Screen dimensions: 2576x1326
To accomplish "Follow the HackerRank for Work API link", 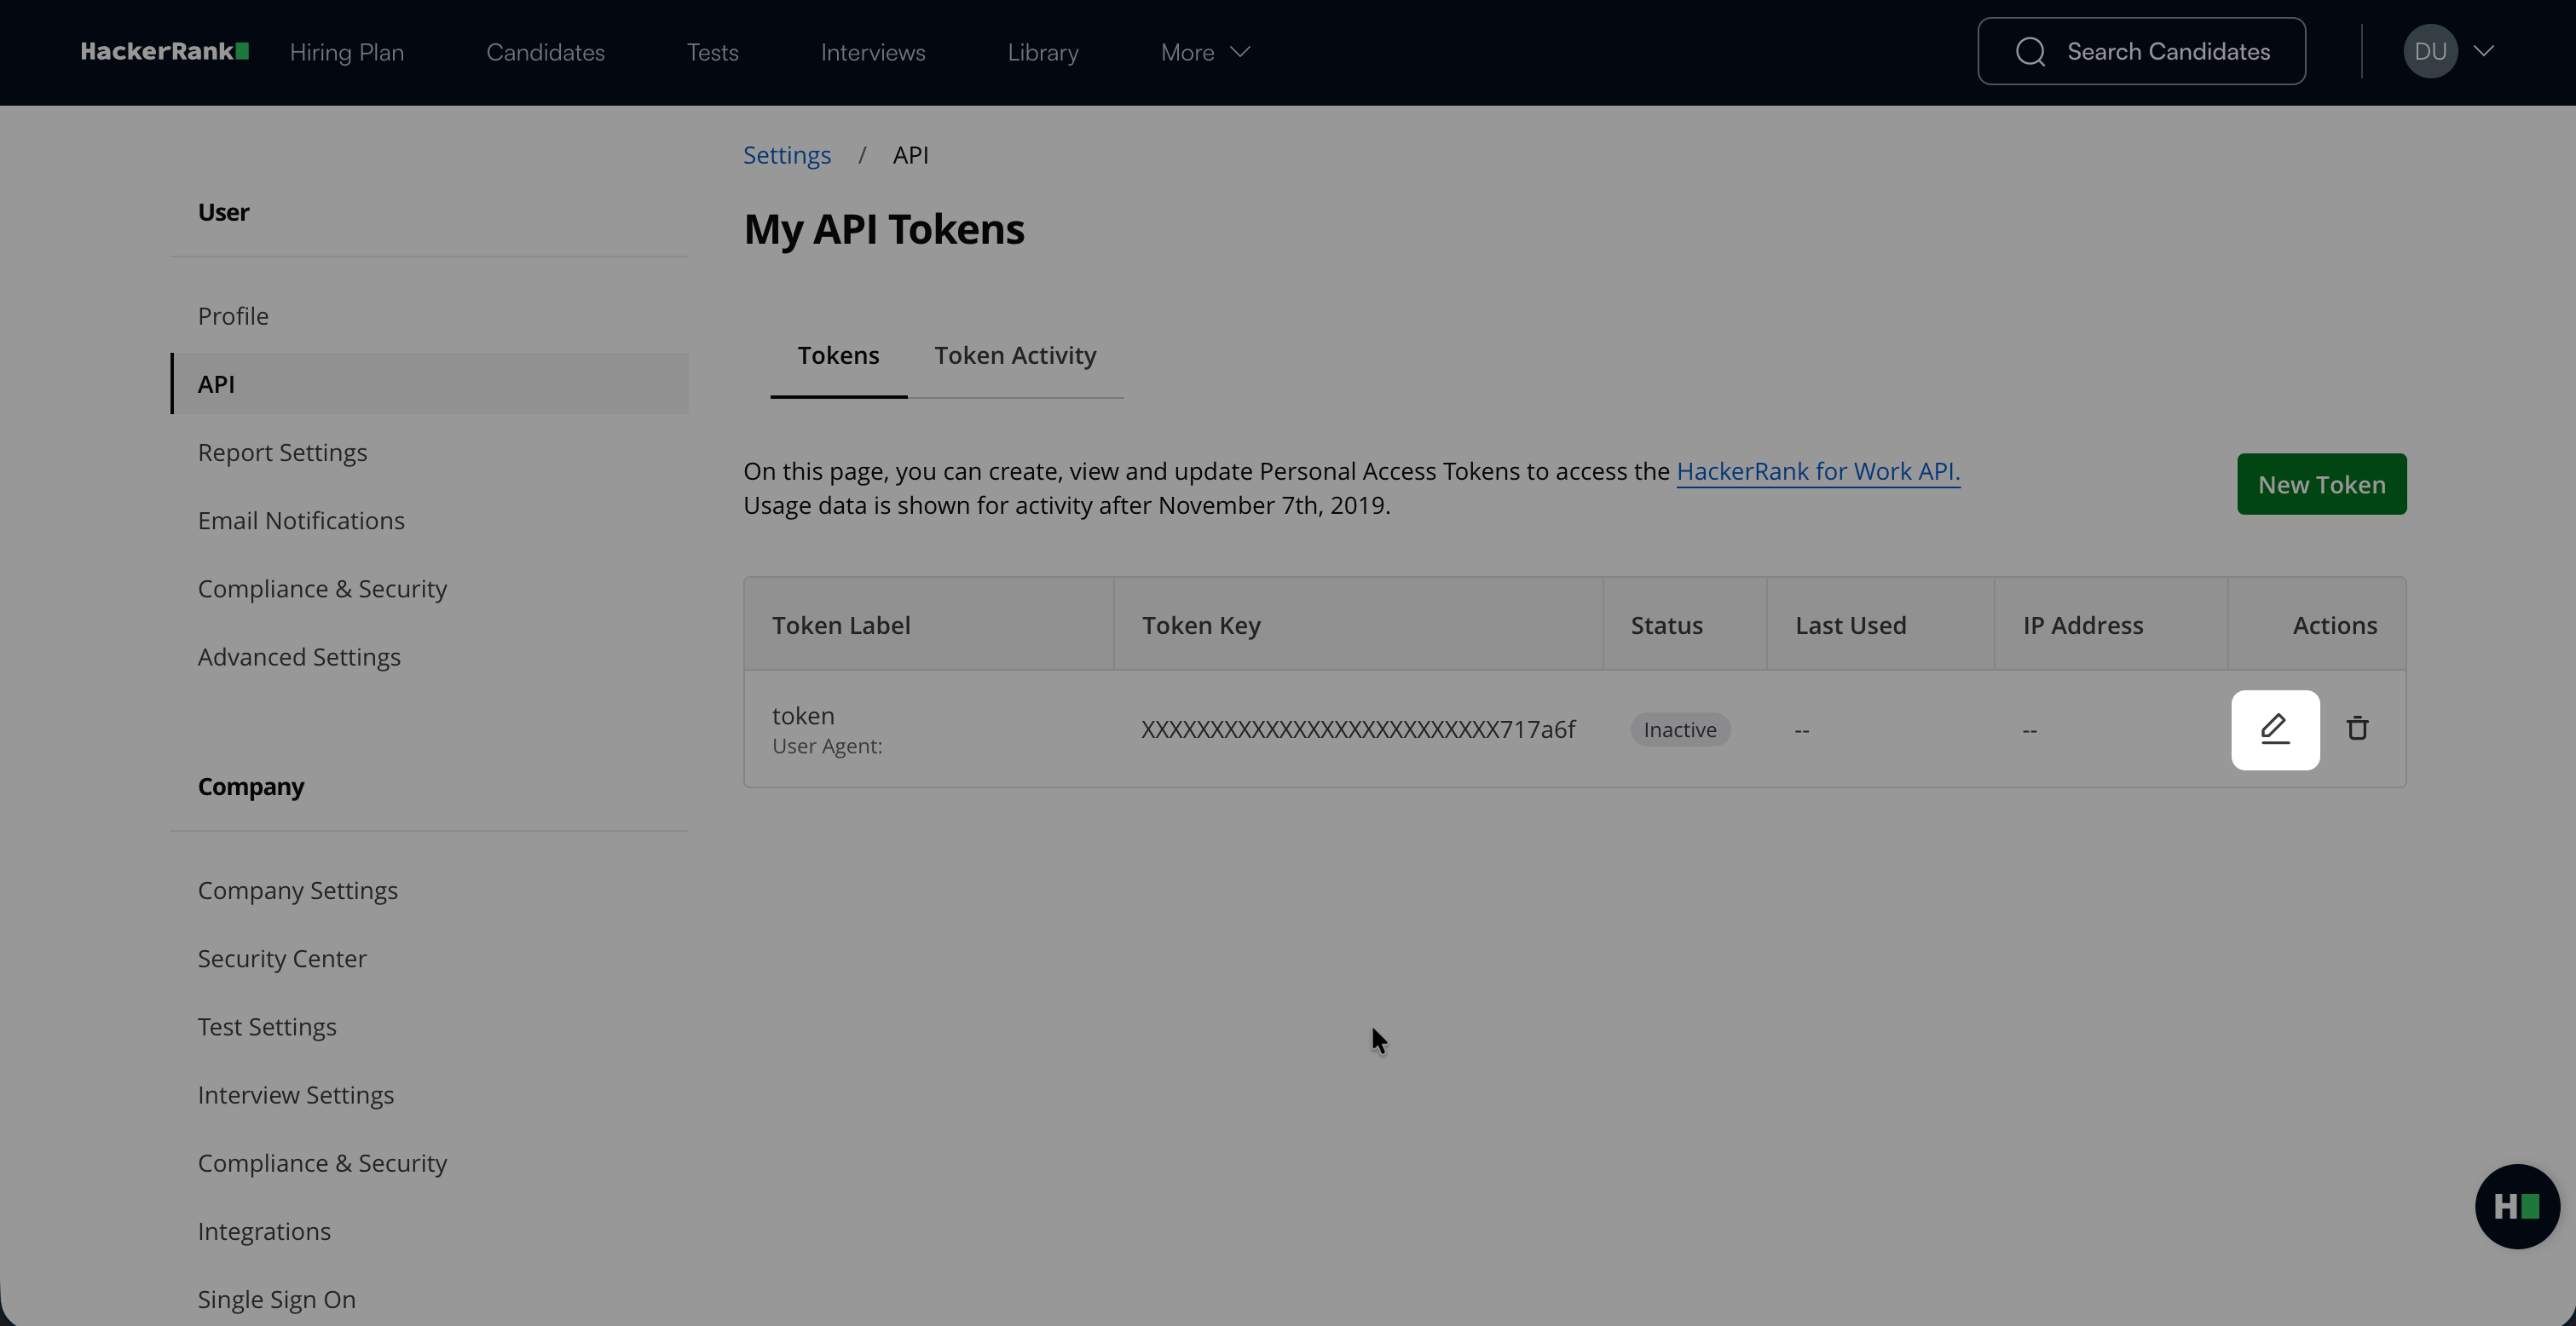I will click(x=1818, y=471).
